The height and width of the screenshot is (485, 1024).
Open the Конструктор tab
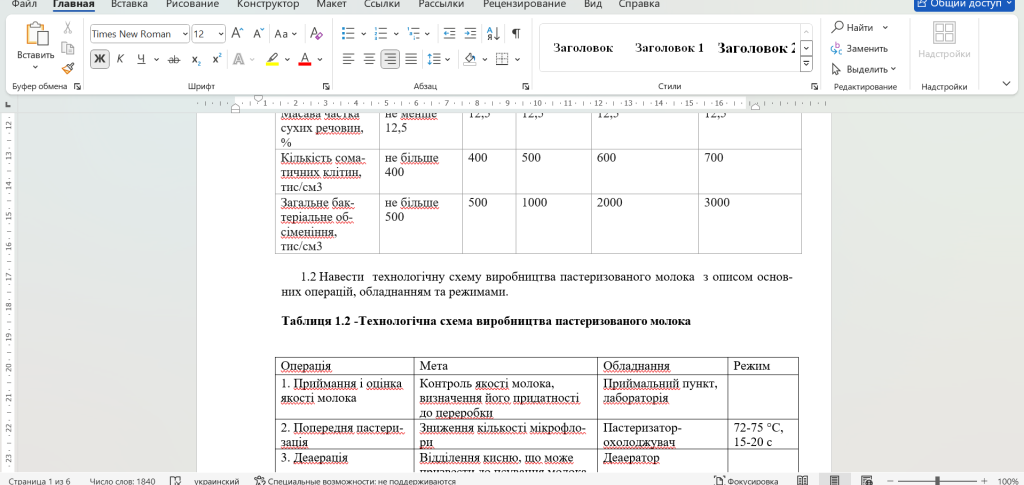(x=268, y=4)
